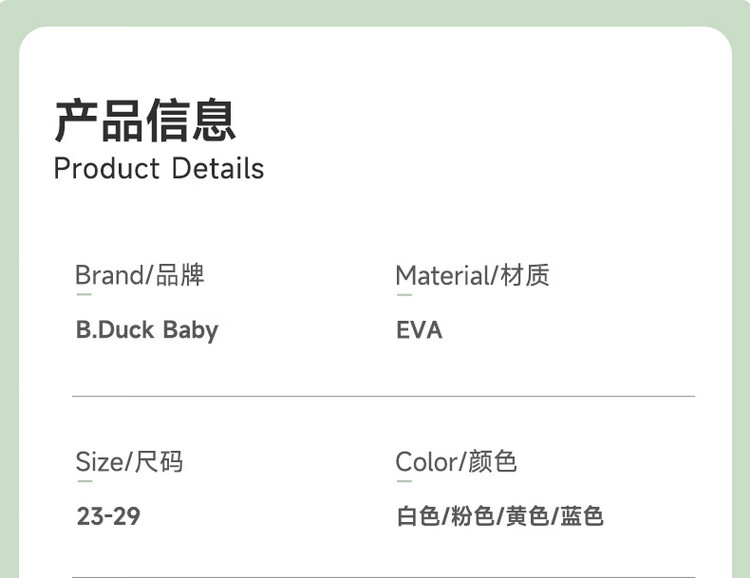Click the green dash under Brand/品牌
The width and height of the screenshot is (750, 578).
pos(83,295)
